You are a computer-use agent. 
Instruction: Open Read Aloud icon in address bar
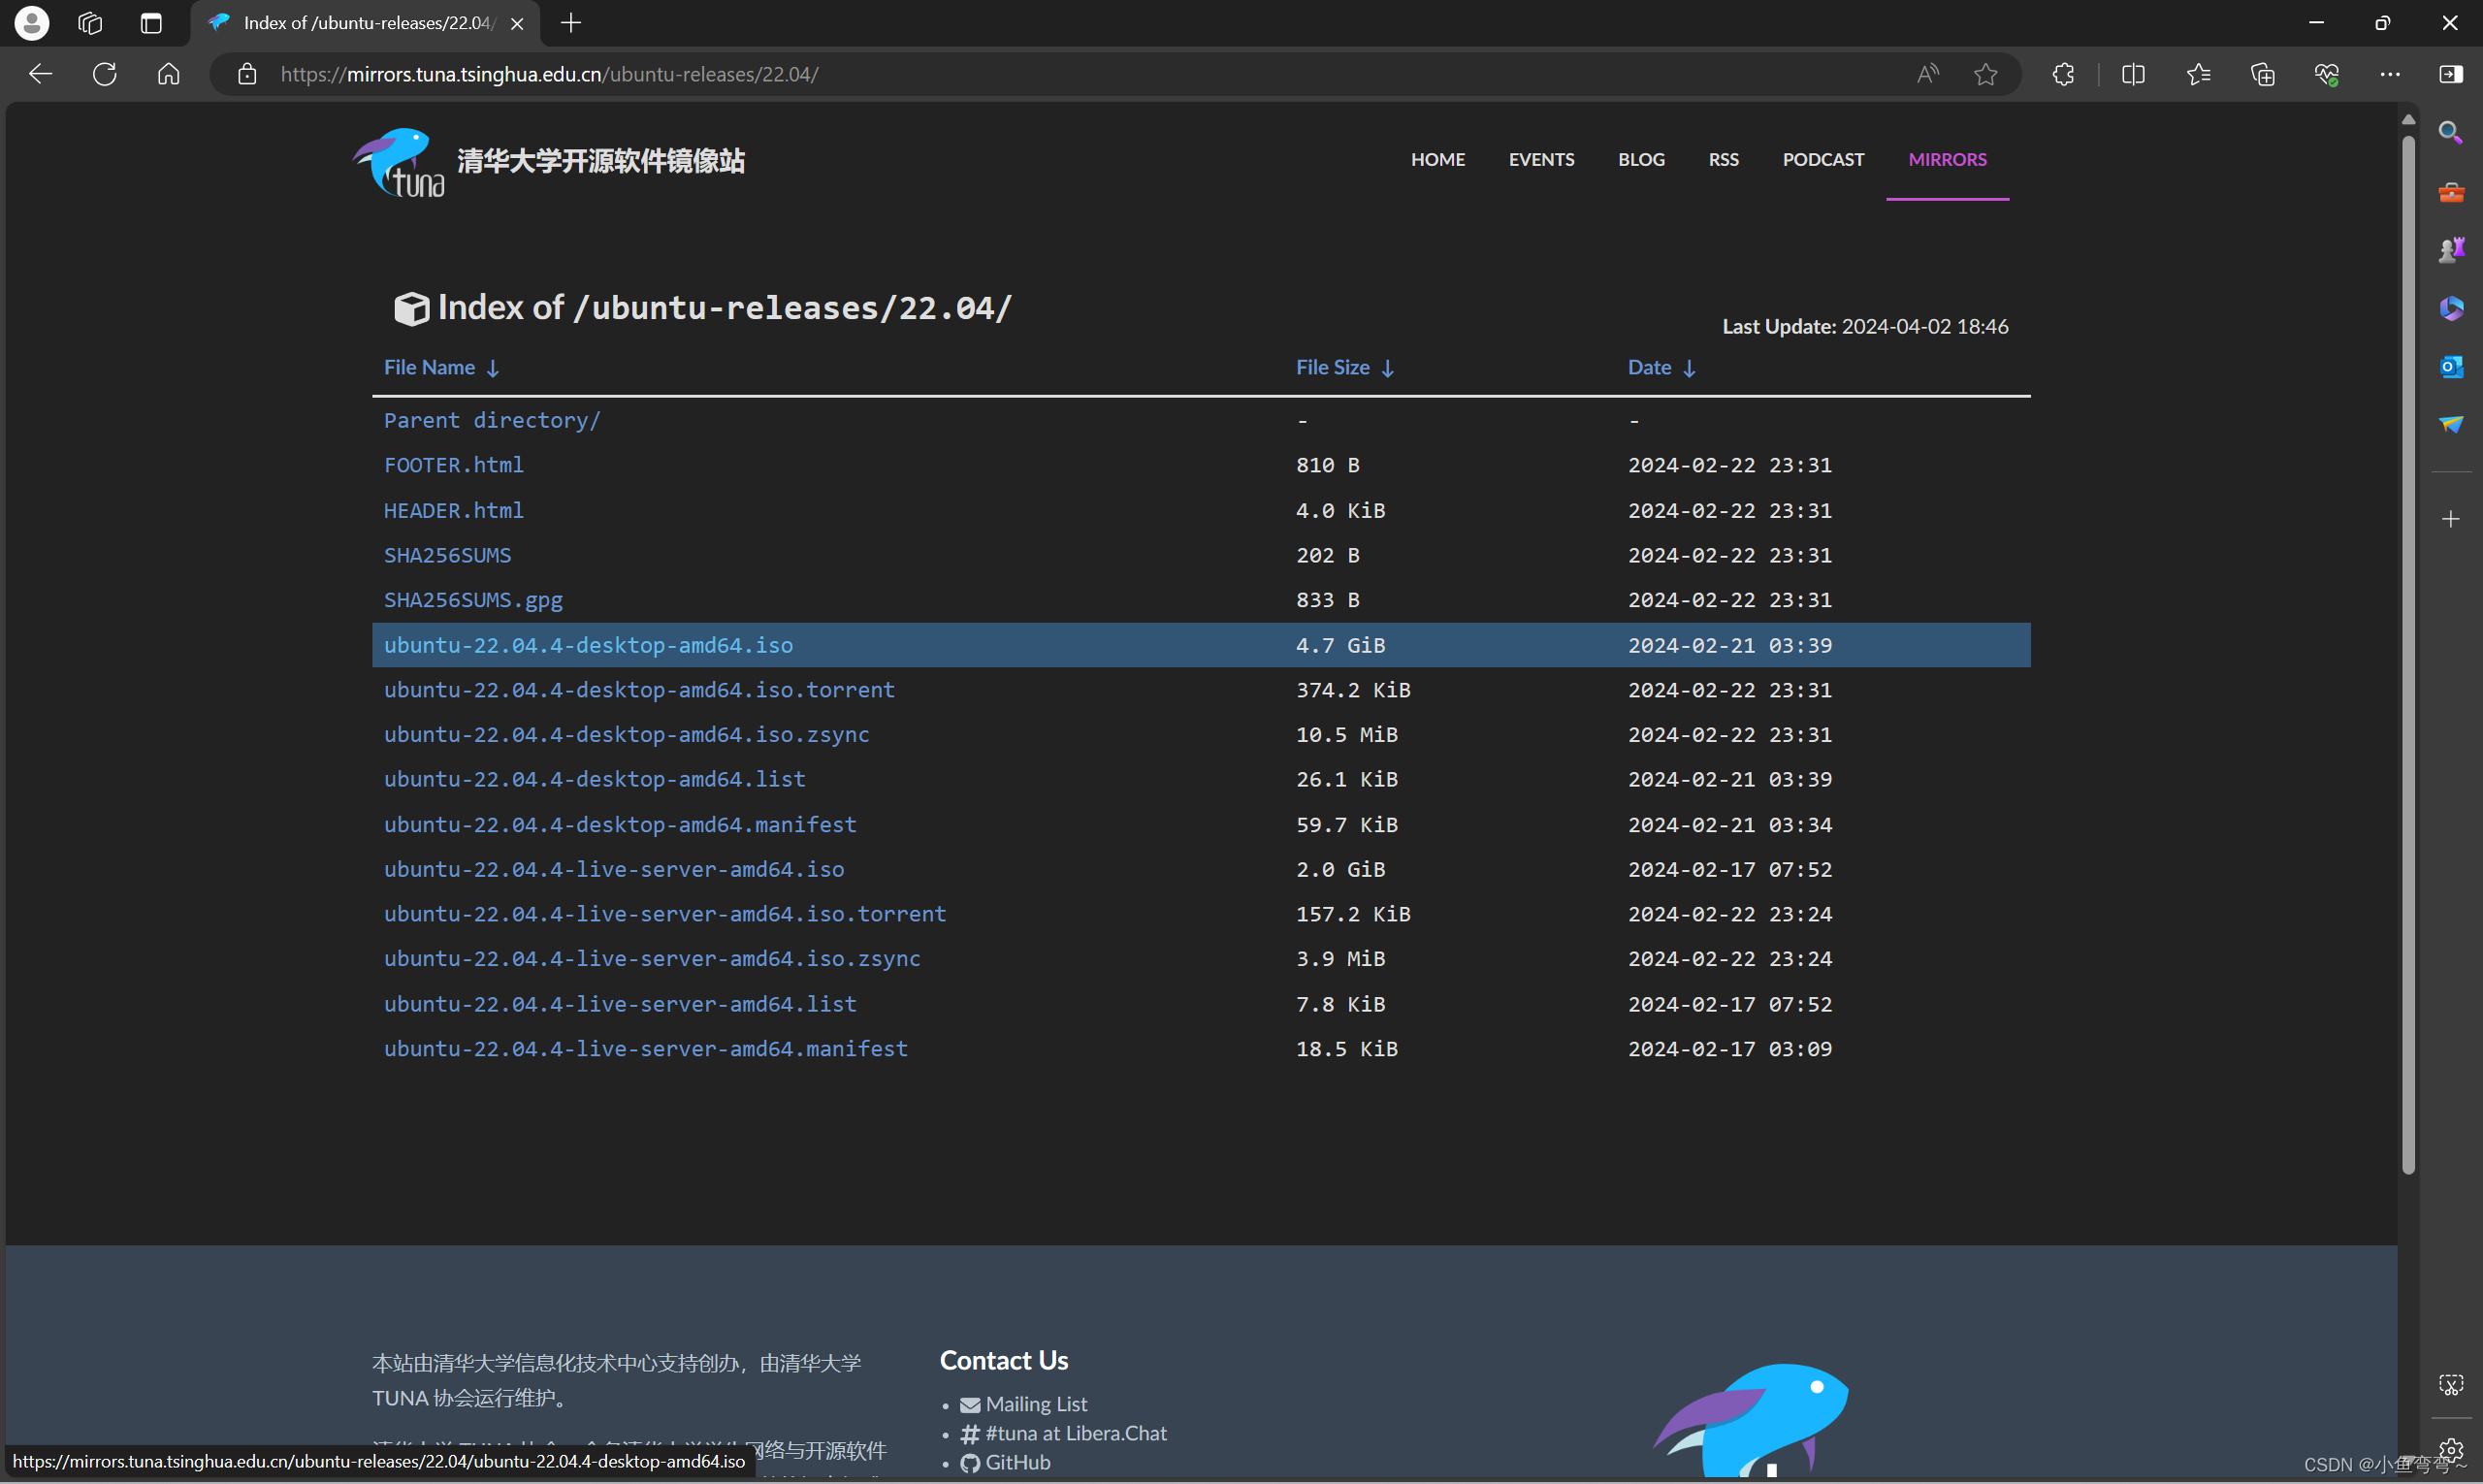coord(1927,74)
